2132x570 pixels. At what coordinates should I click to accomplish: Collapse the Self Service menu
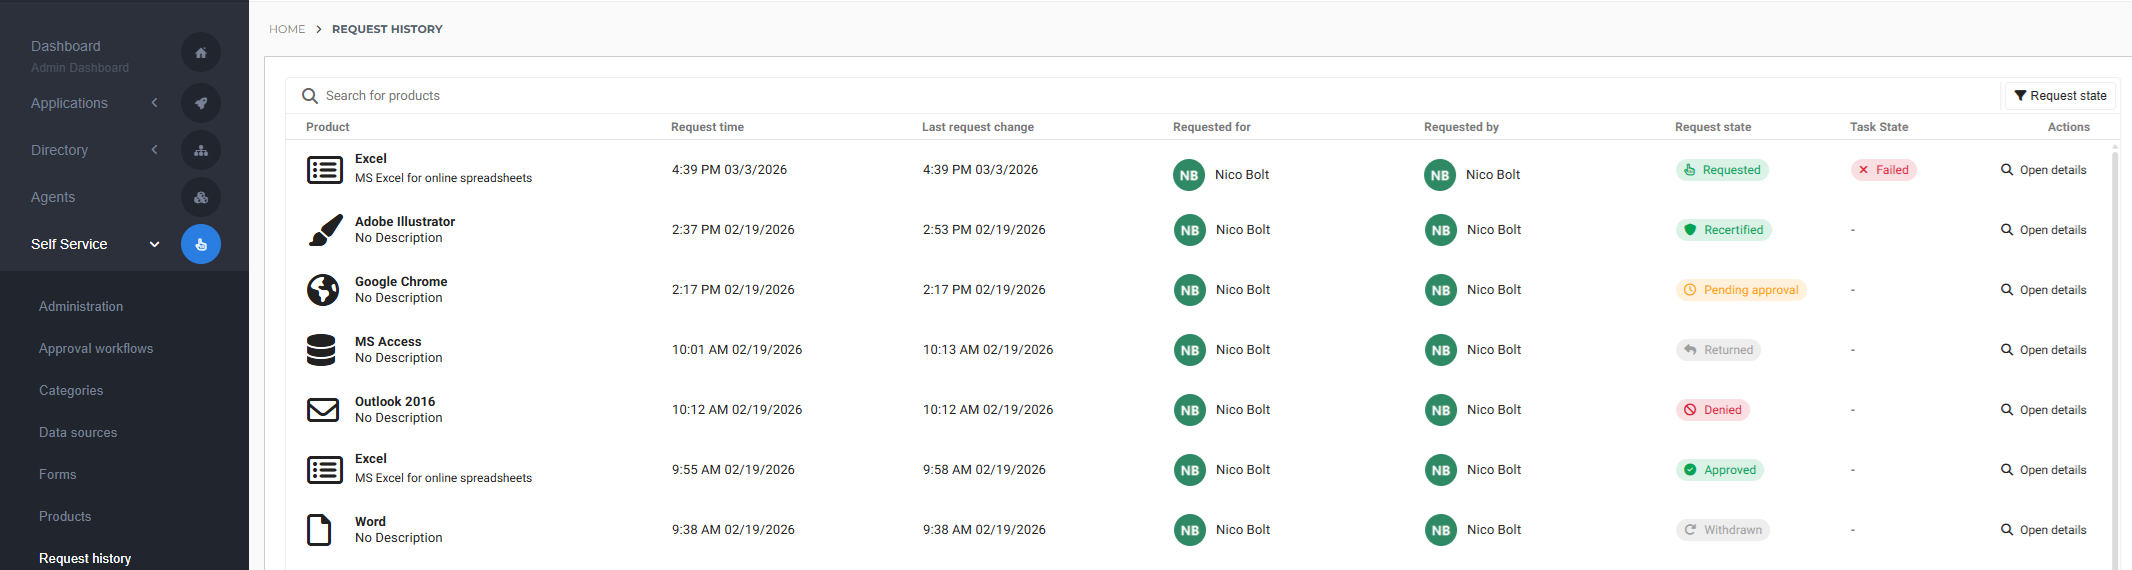coord(154,244)
